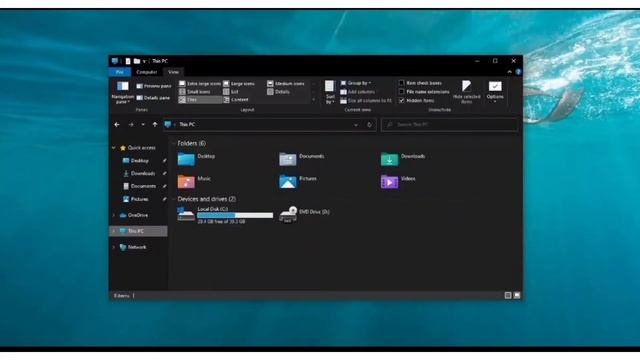
Task: Select the DVD Drive (D:) item
Action: [x=305, y=215]
